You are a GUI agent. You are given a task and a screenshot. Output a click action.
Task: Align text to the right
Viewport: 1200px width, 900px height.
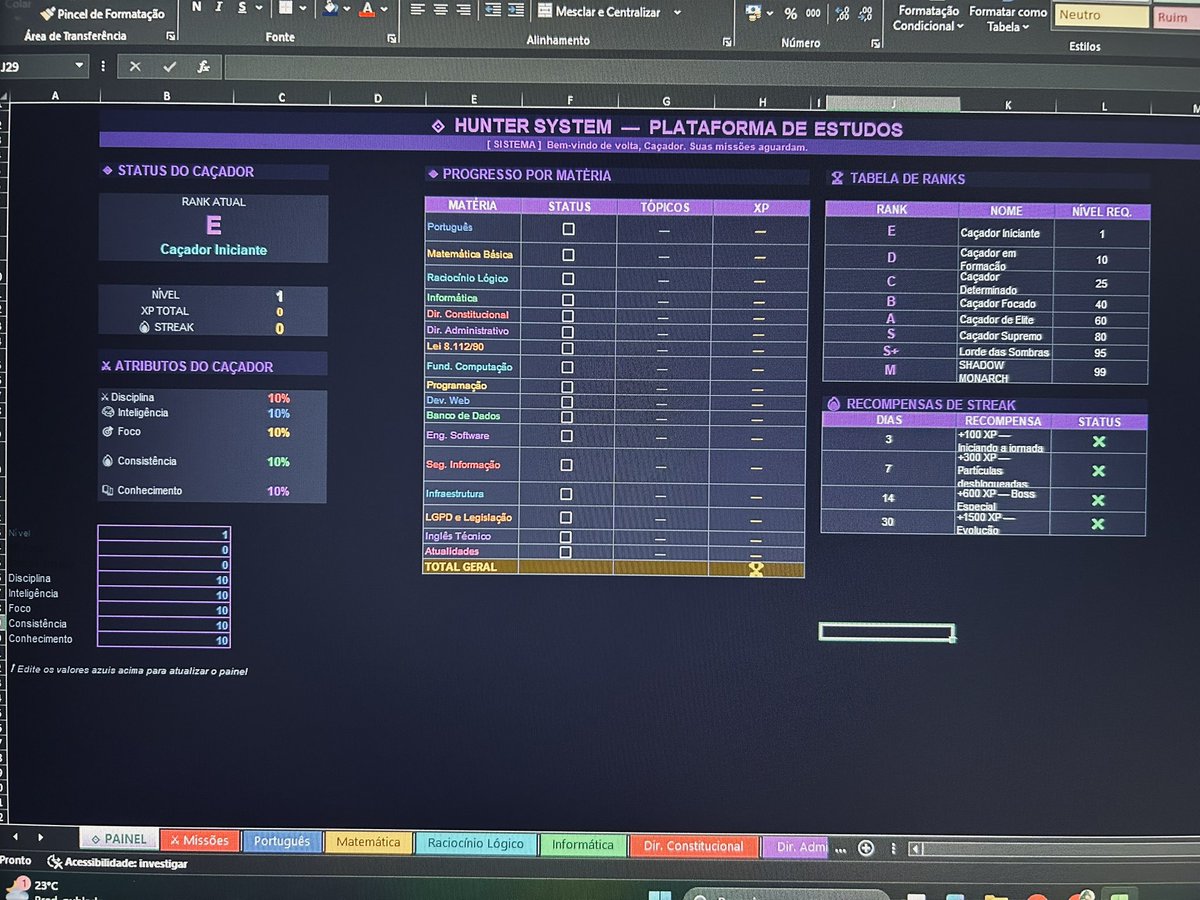pyautogui.click(x=463, y=10)
